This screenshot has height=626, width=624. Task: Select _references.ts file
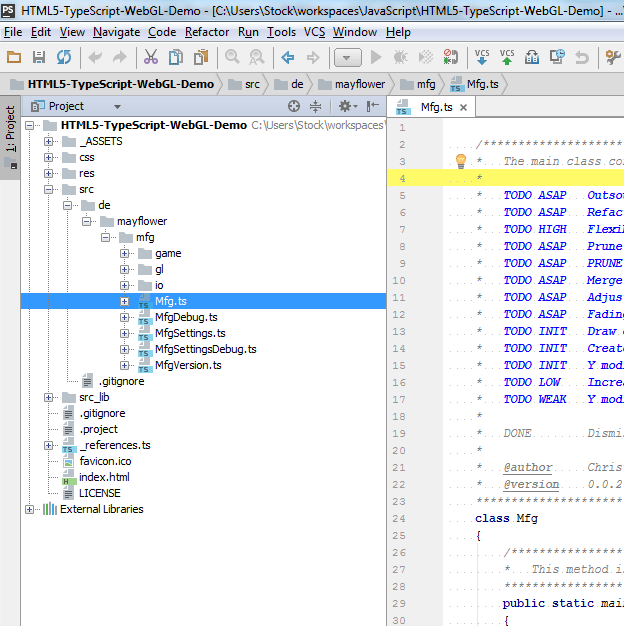(115, 445)
